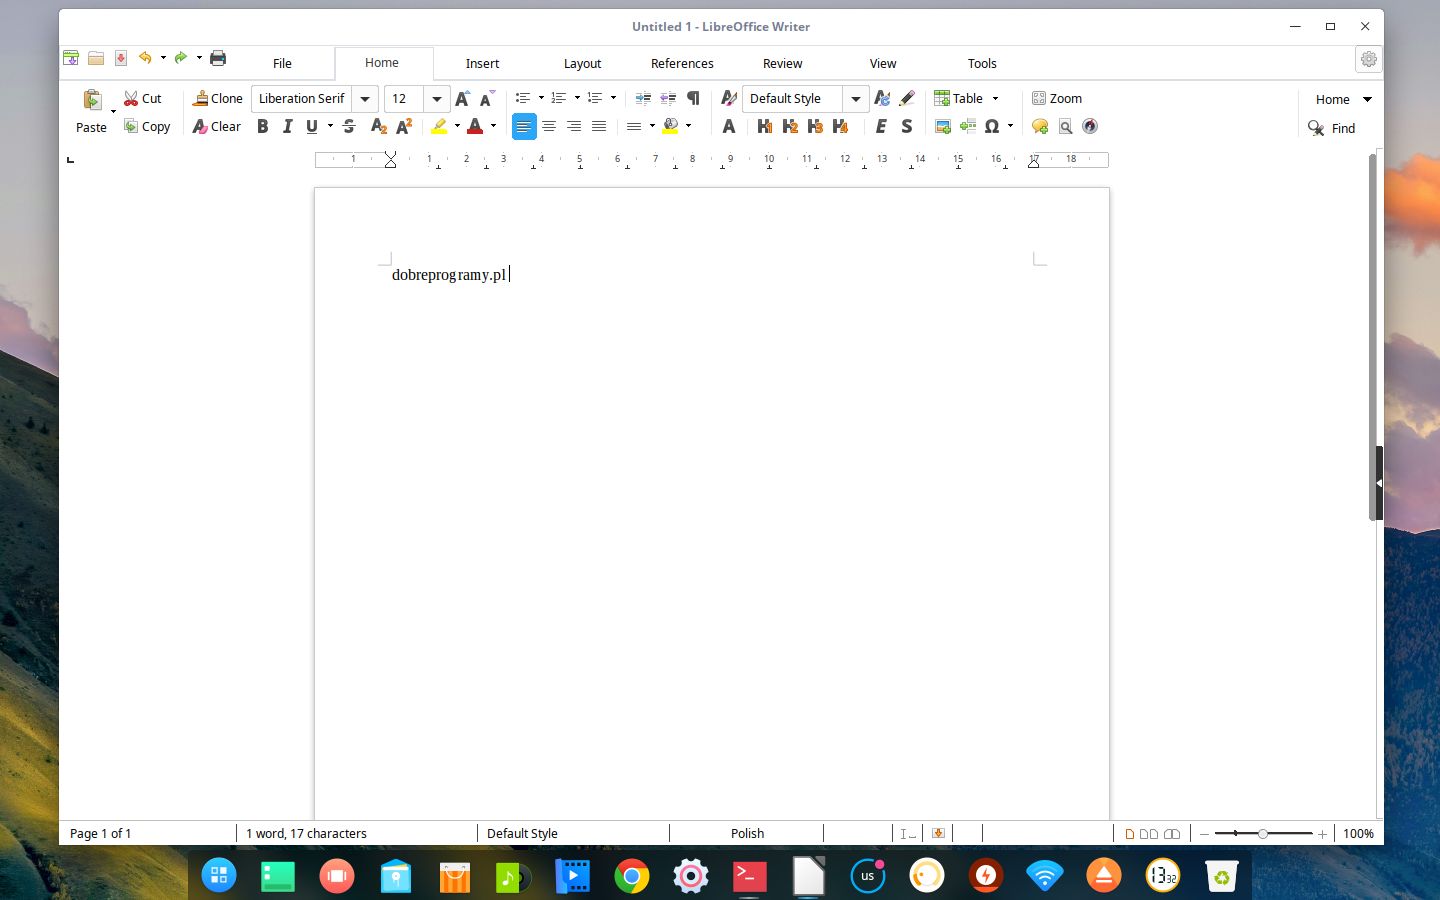Image resolution: width=1440 pixels, height=900 pixels.
Task: Clear direct formatting with the Clear button
Action: (217, 126)
